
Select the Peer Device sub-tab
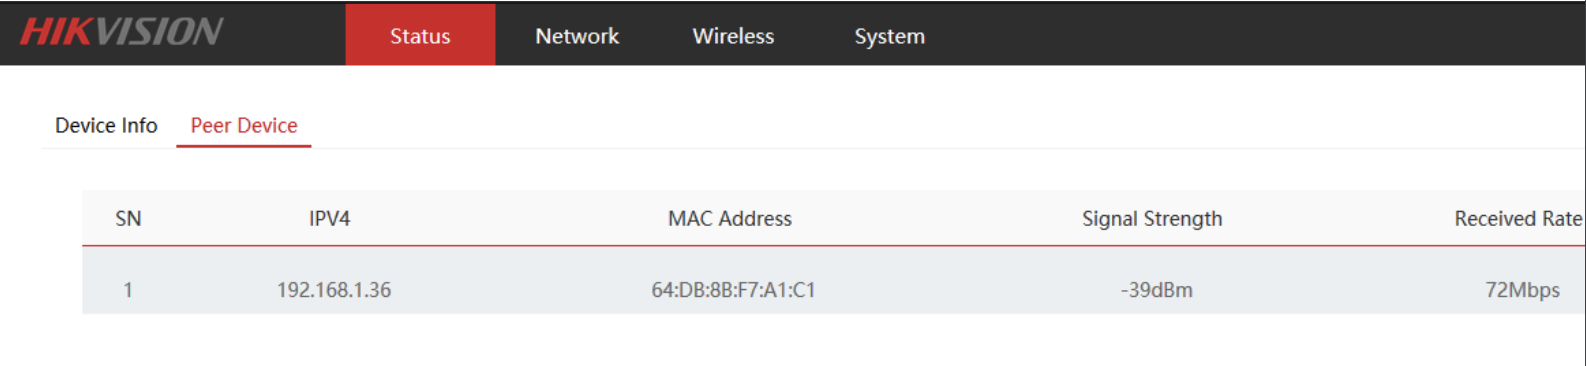[x=244, y=125]
